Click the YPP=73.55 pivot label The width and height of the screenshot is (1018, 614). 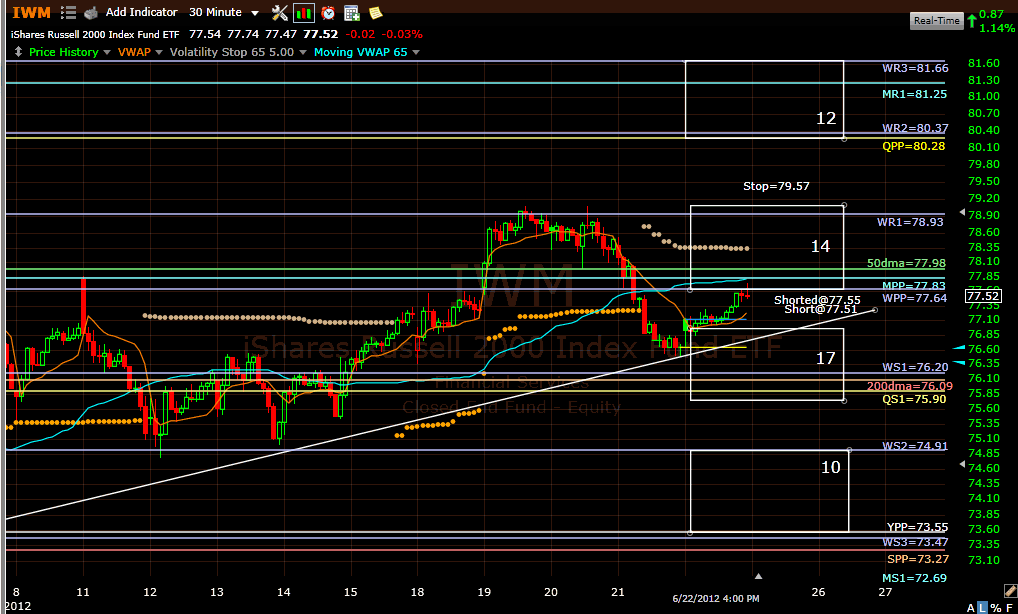[917, 527]
